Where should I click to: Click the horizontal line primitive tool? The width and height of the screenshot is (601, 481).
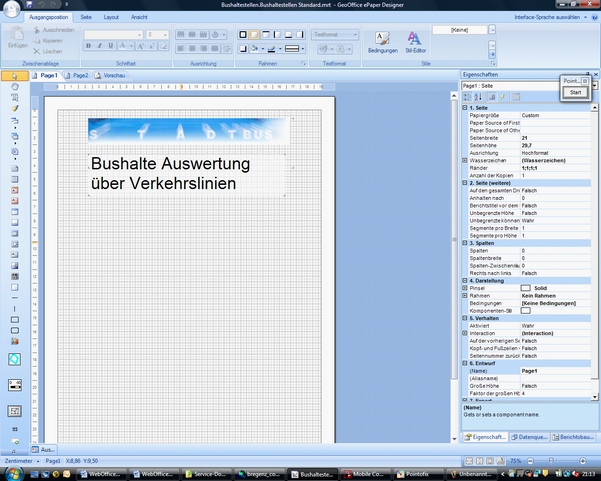click(x=15, y=298)
